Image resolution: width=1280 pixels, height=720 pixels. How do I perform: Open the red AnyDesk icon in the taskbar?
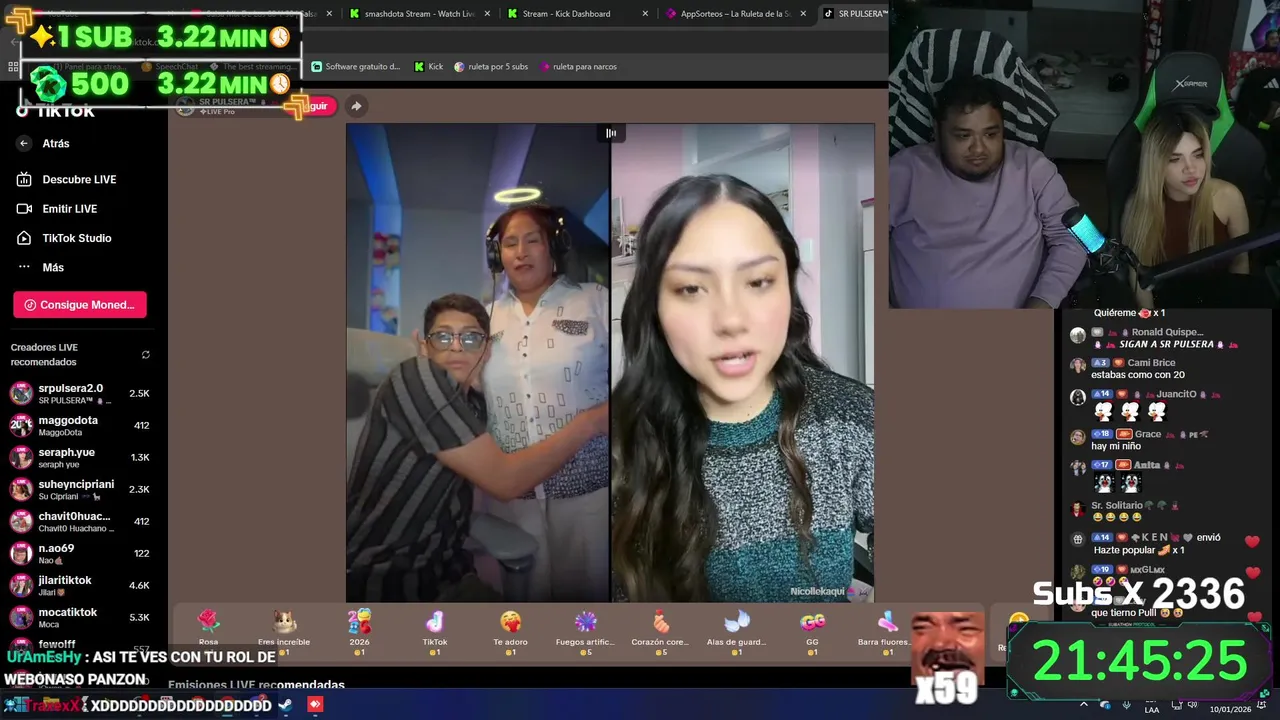tap(315, 705)
